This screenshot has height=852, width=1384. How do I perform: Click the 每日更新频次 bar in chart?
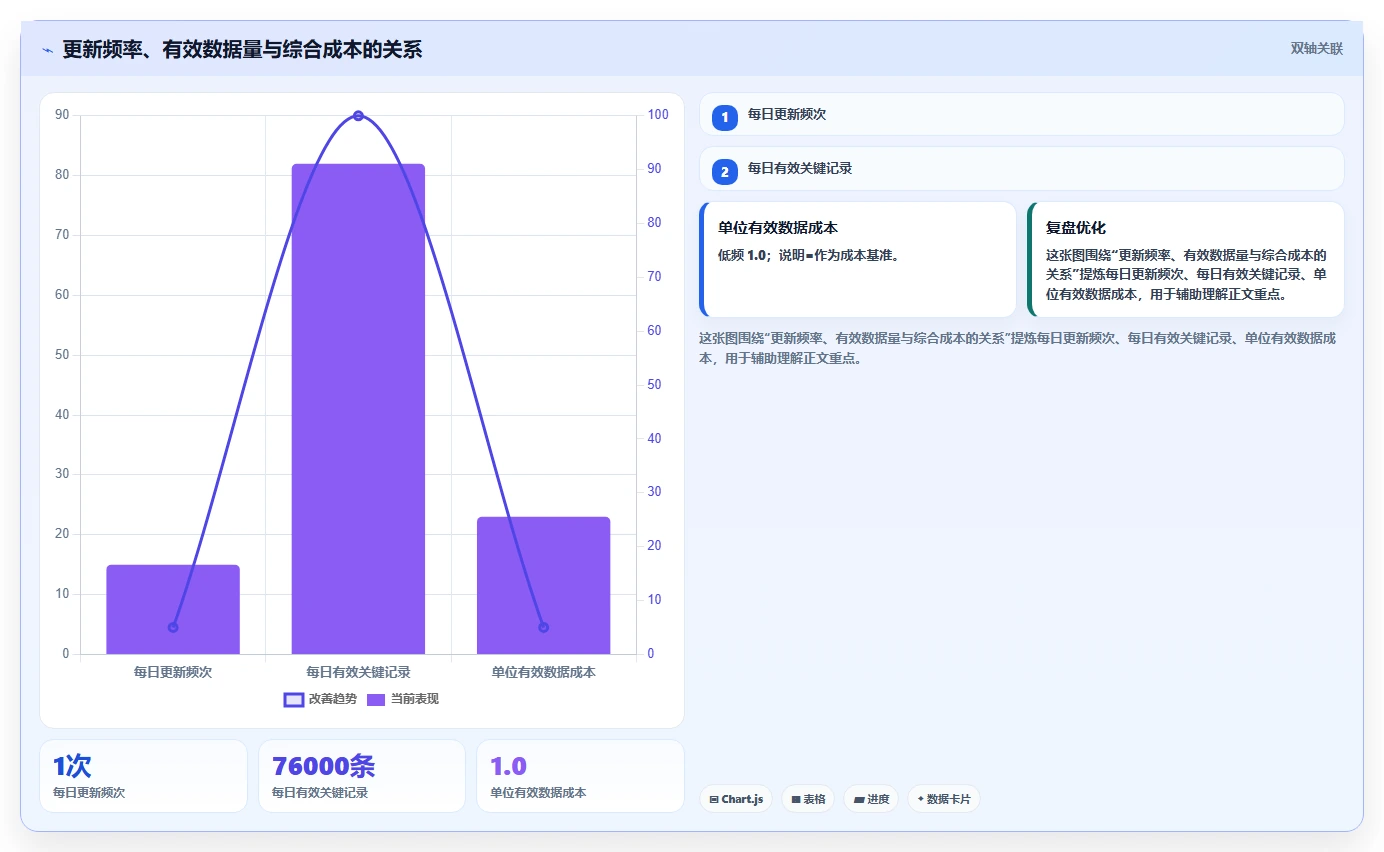click(x=173, y=609)
